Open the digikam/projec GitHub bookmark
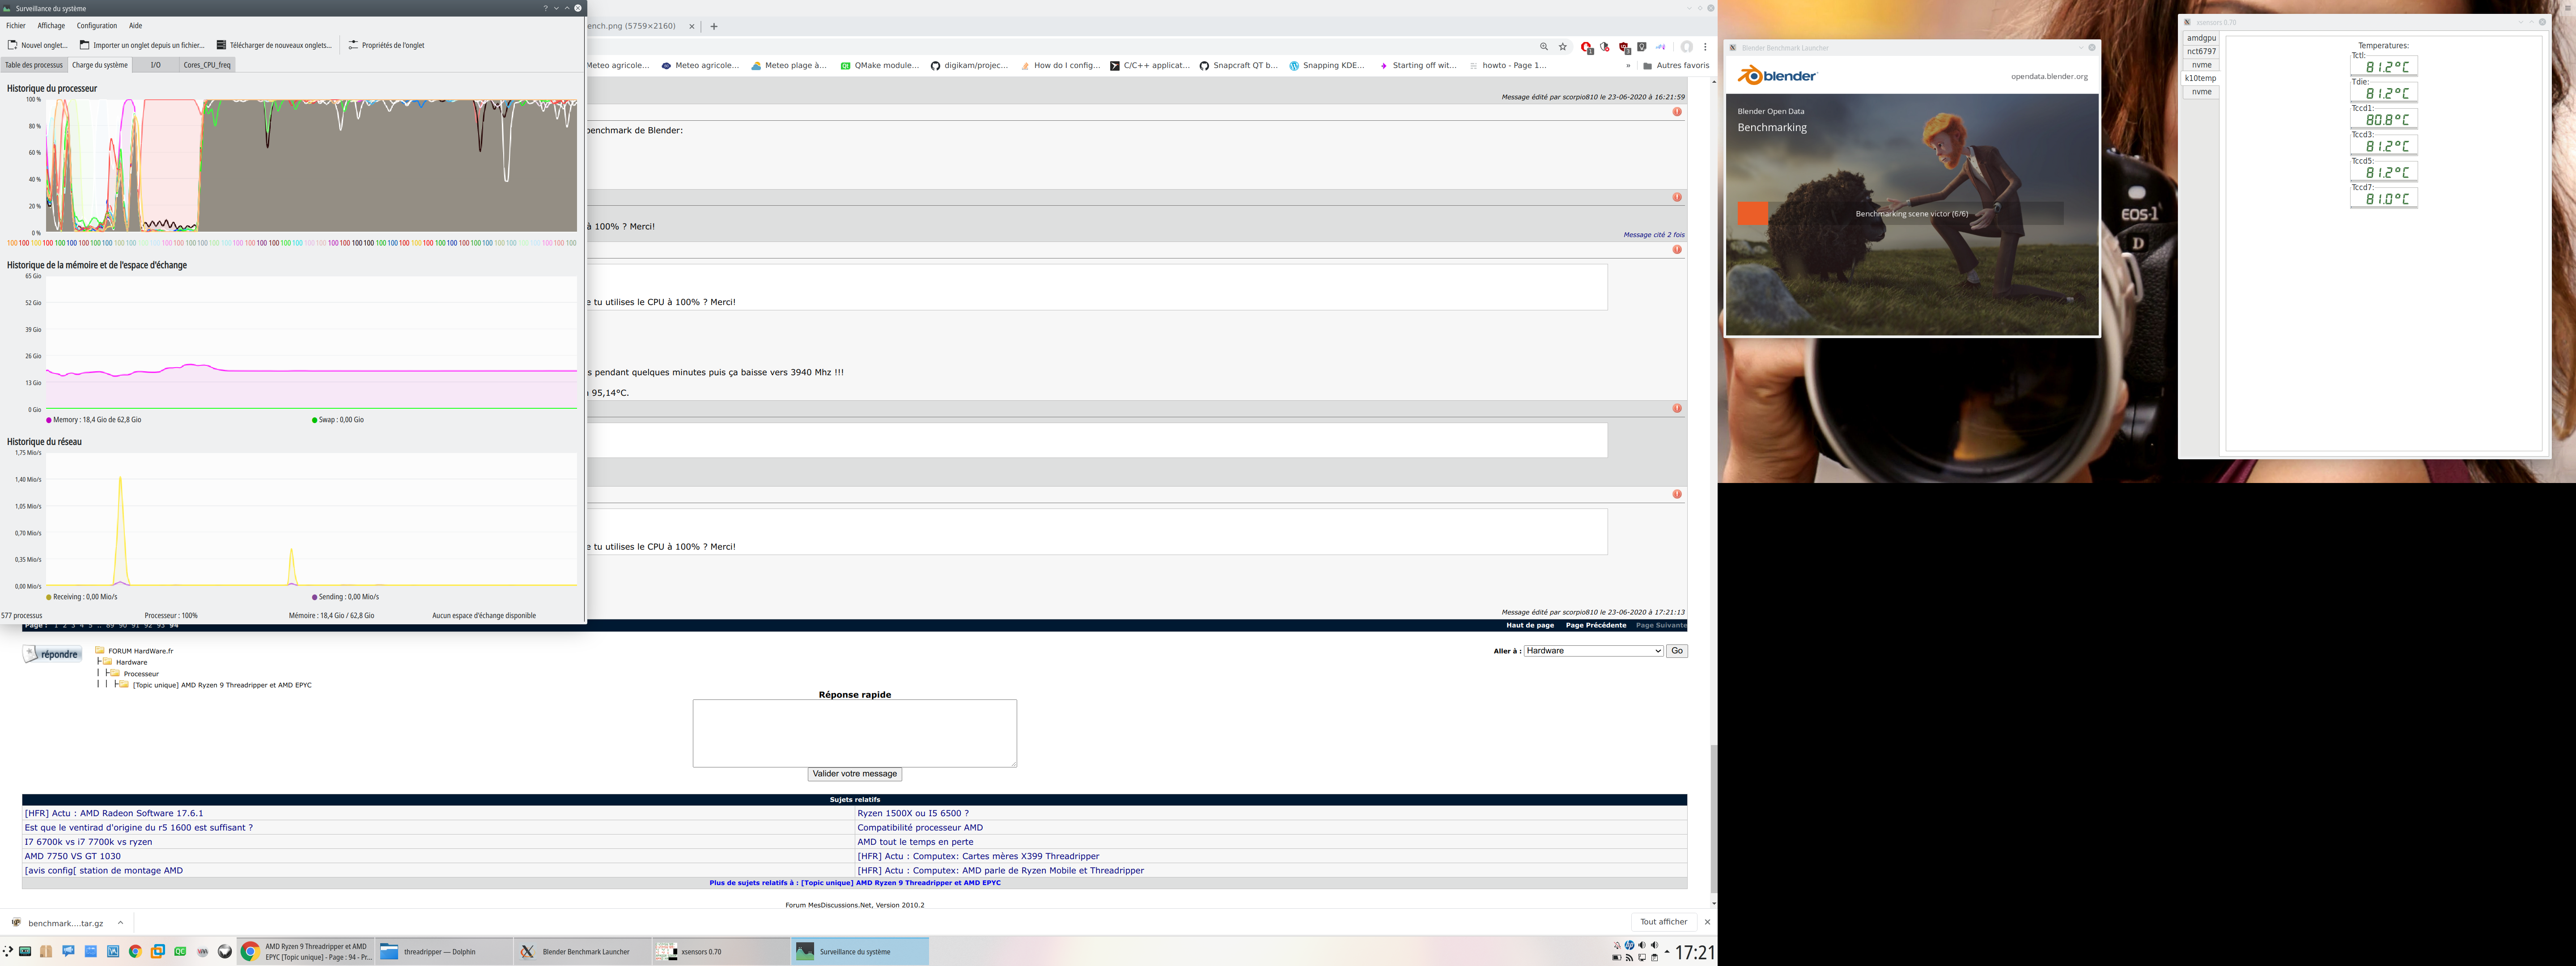Image resolution: width=2576 pixels, height=966 pixels. pos(969,66)
